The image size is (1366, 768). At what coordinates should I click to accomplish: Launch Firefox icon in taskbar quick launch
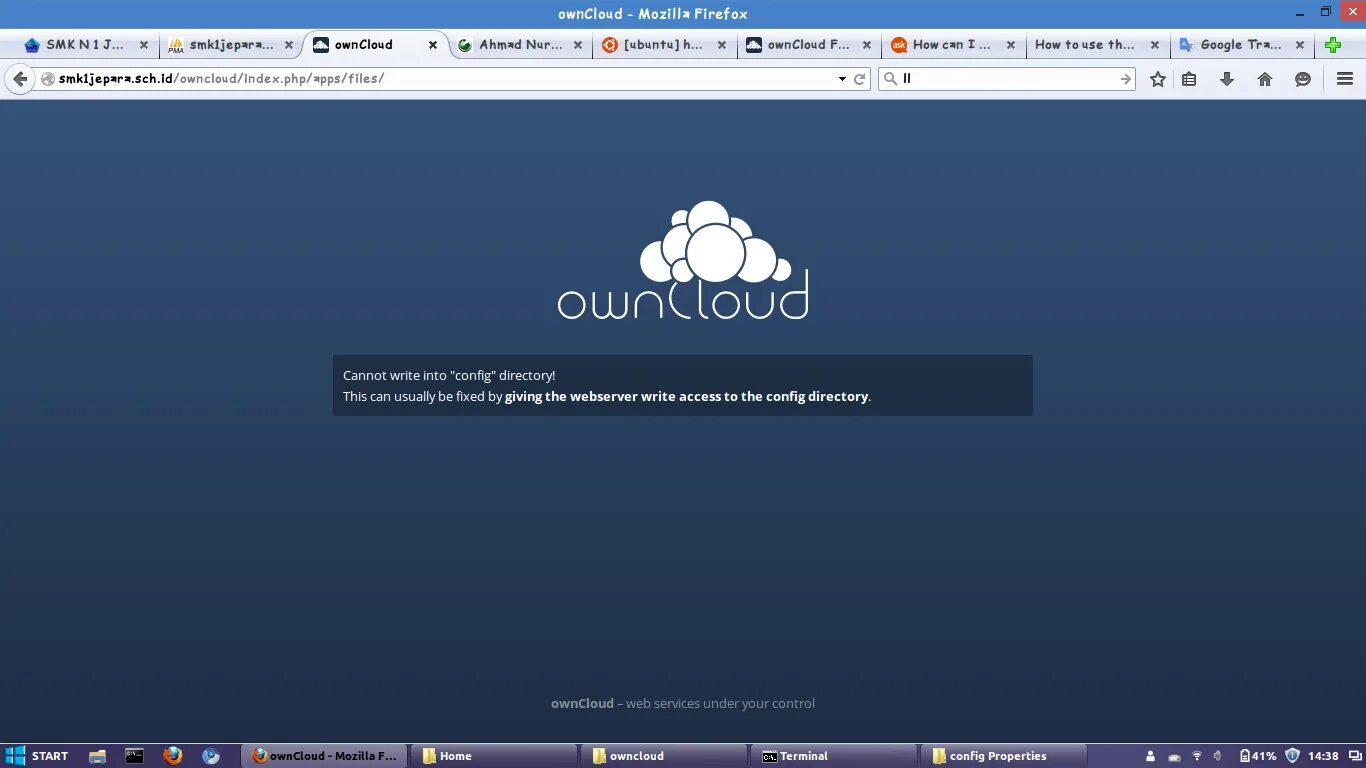(172, 756)
